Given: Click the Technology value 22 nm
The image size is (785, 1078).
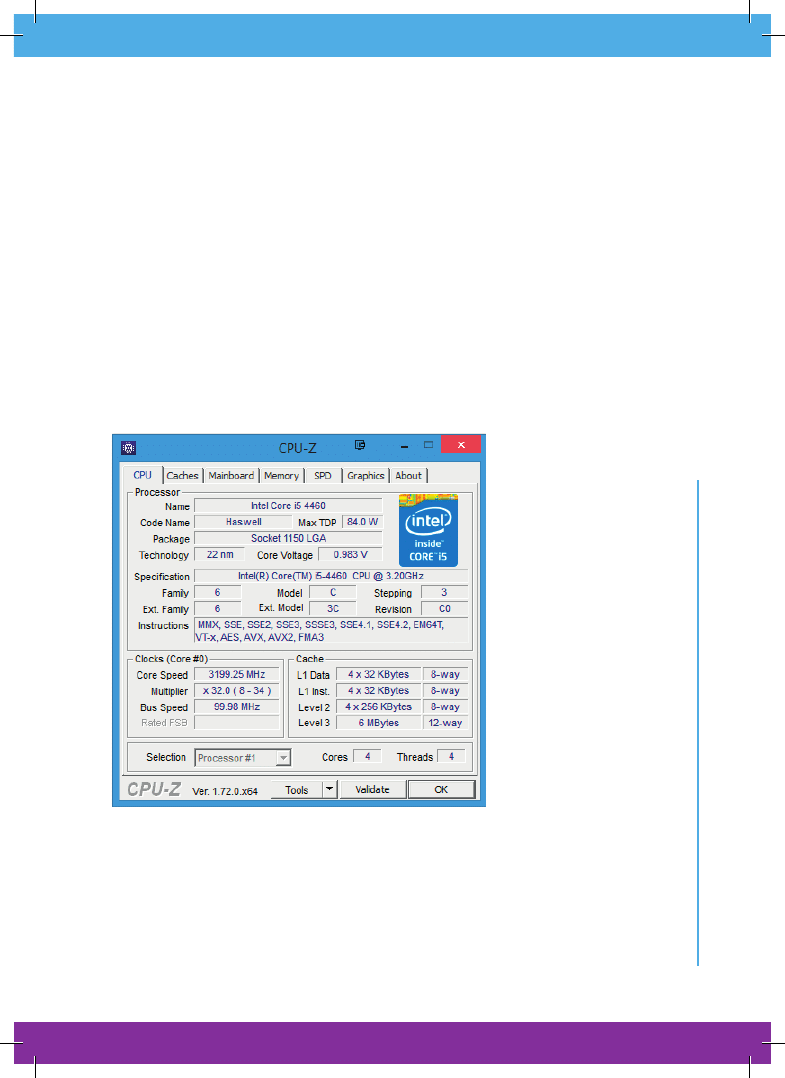Looking at the screenshot, I should (220, 555).
